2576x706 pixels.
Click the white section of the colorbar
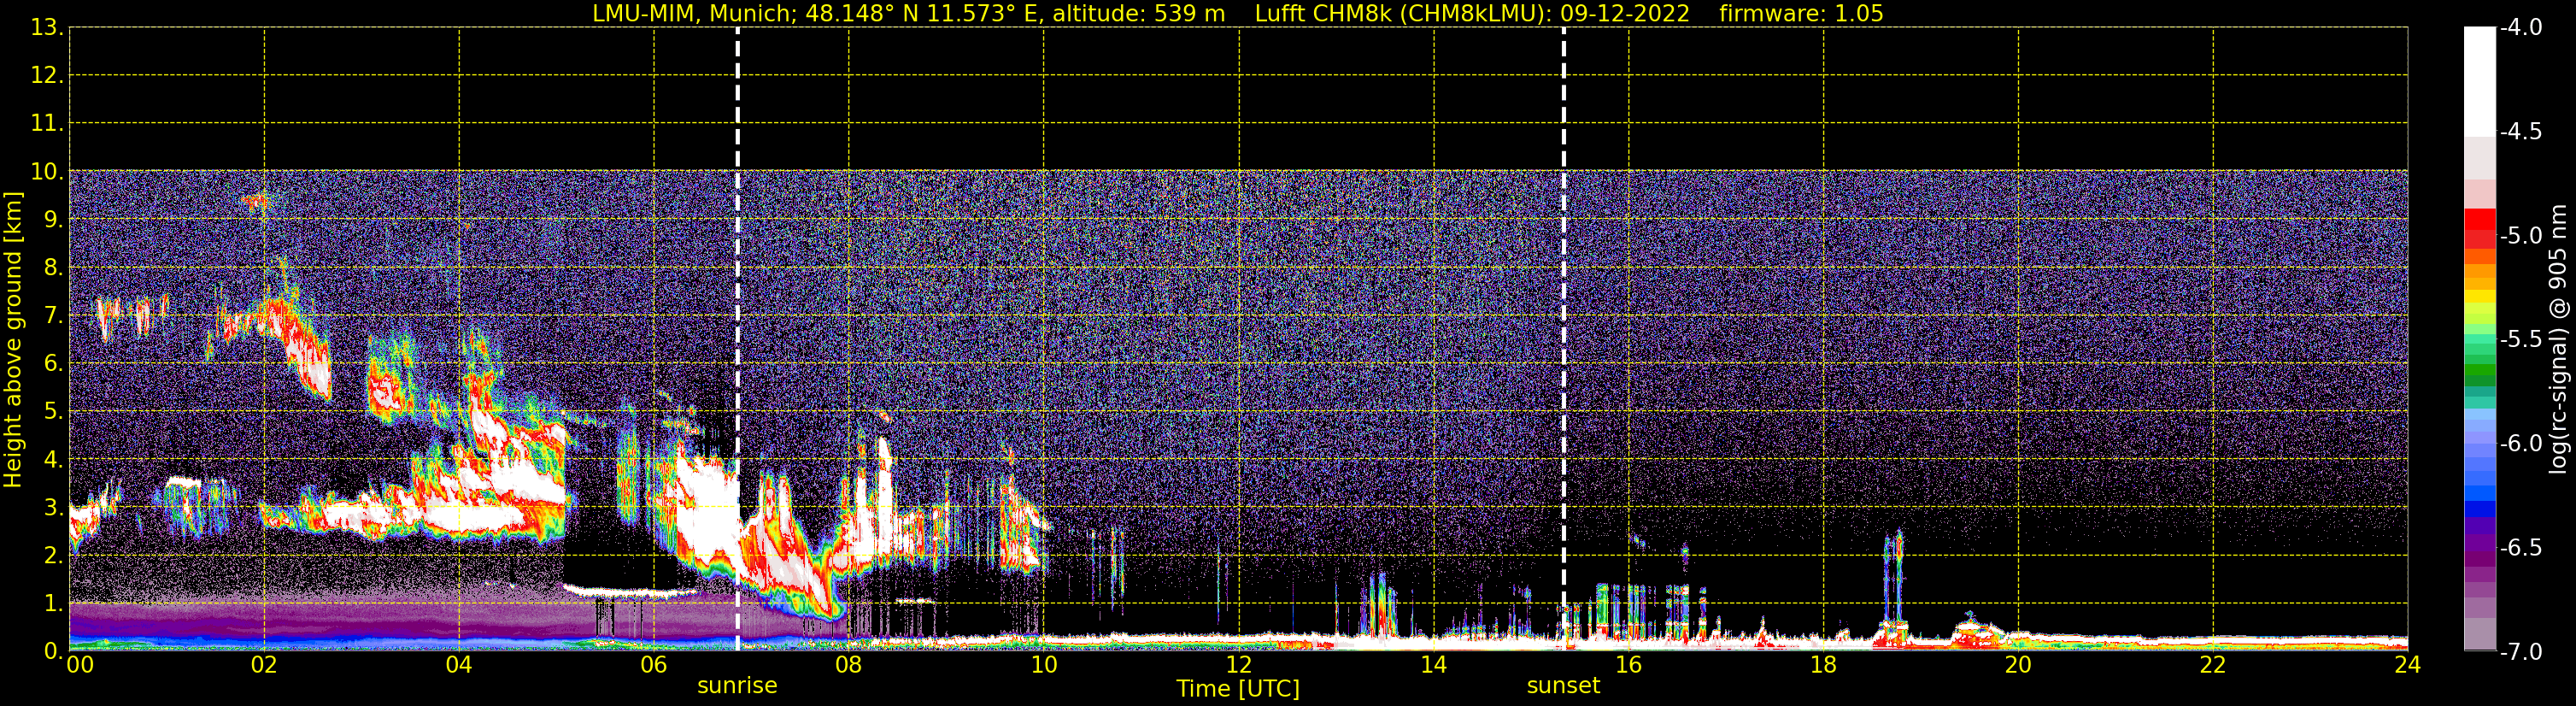click(2479, 81)
